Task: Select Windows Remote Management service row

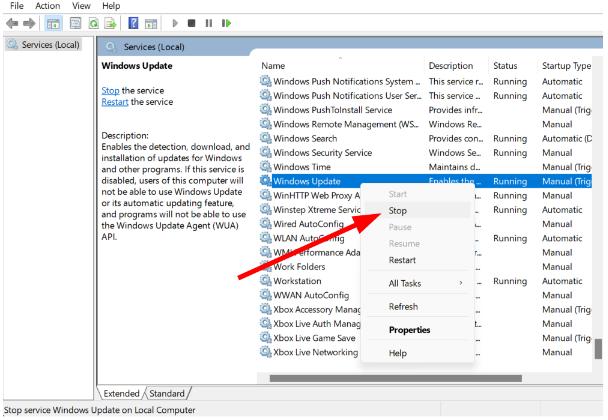Action: pos(425,124)
